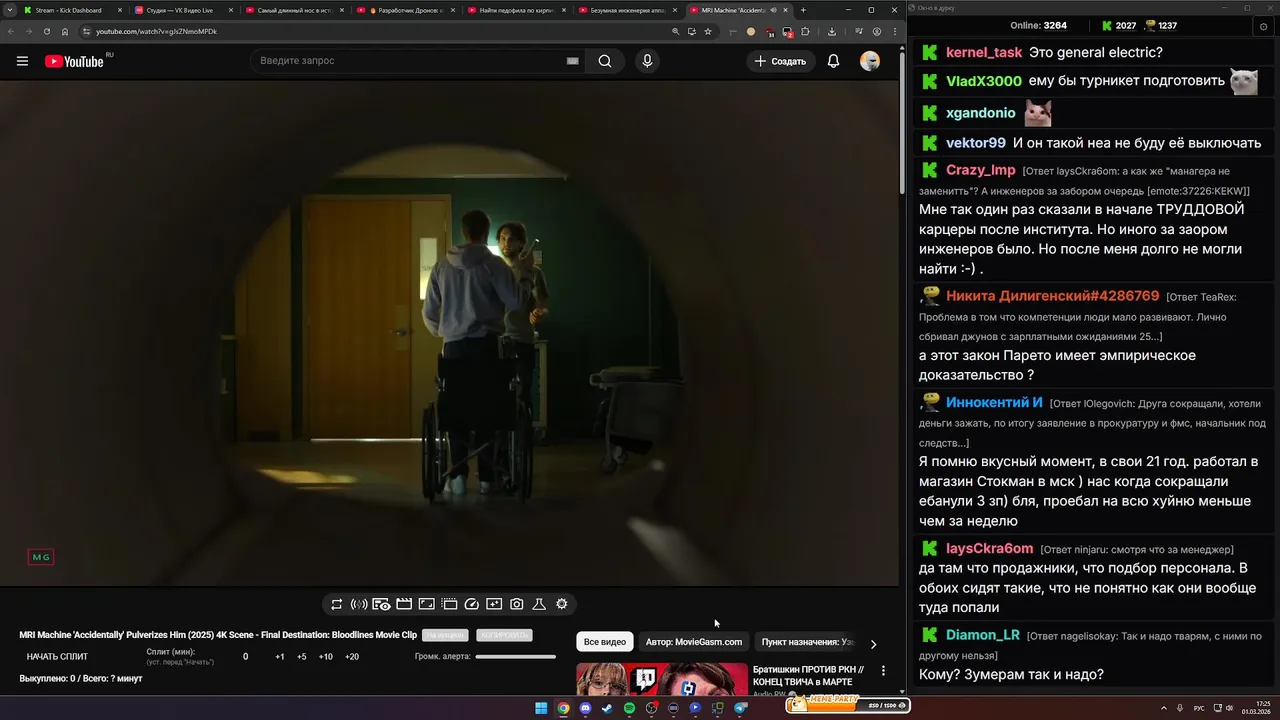This screenshot has width=1280, height=720.
Task: Open YouTube notifications bell
Action: [x=833, y=61]
